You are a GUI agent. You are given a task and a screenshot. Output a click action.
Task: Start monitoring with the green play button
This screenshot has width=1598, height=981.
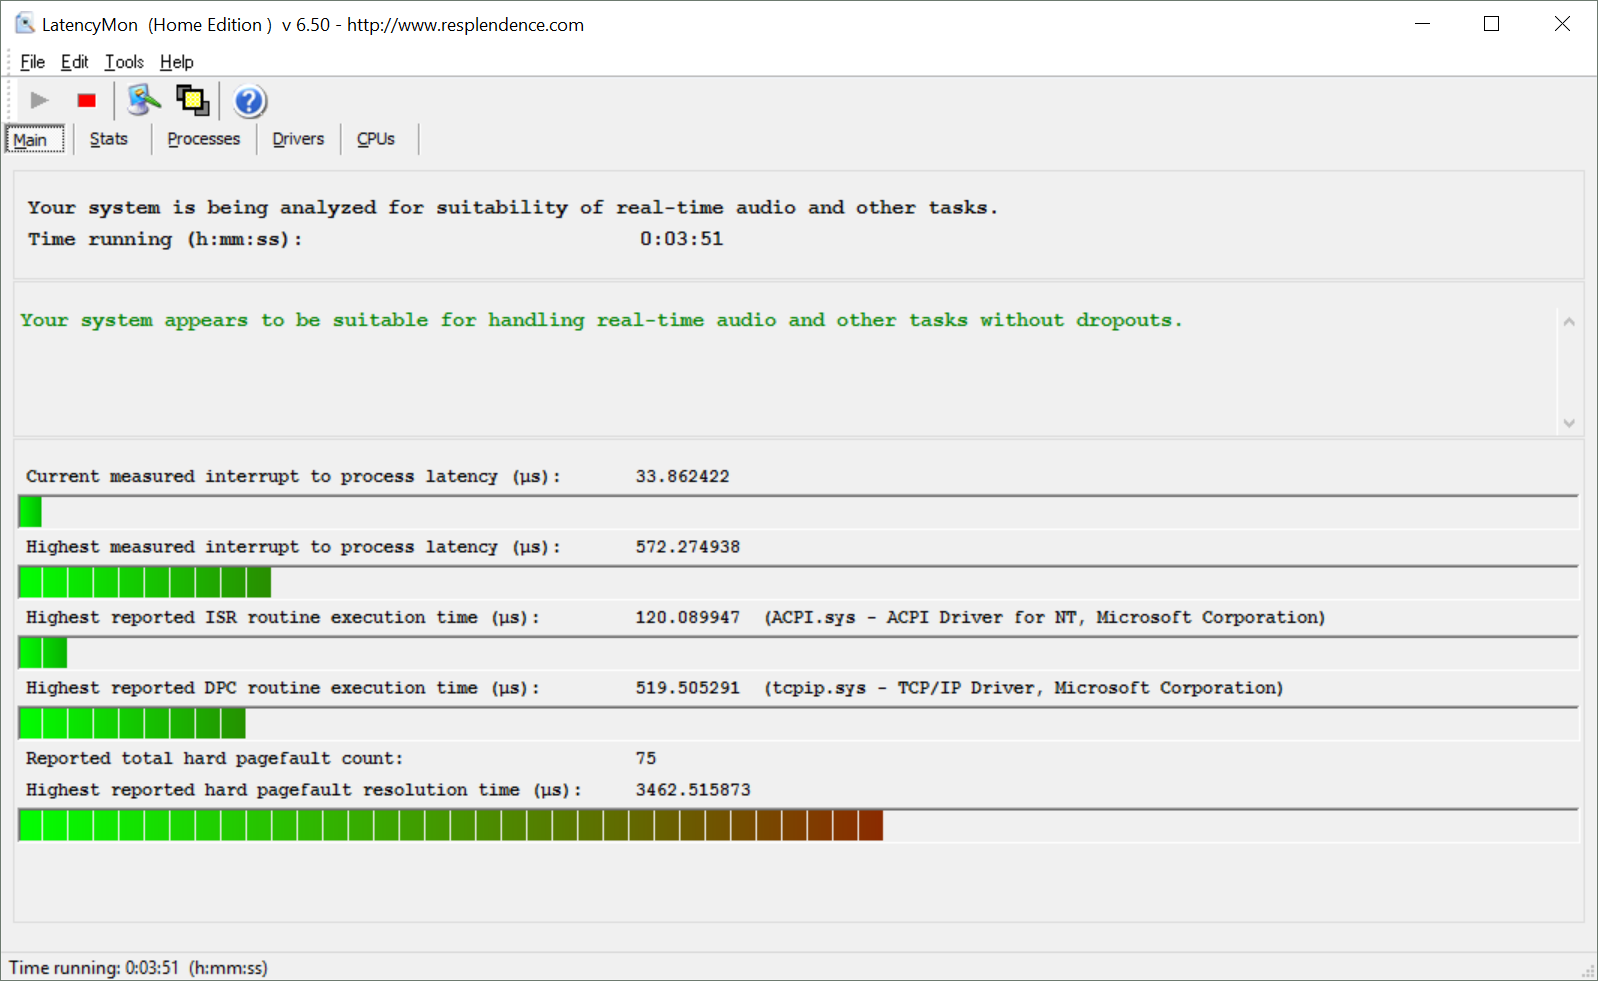[39, 100]
